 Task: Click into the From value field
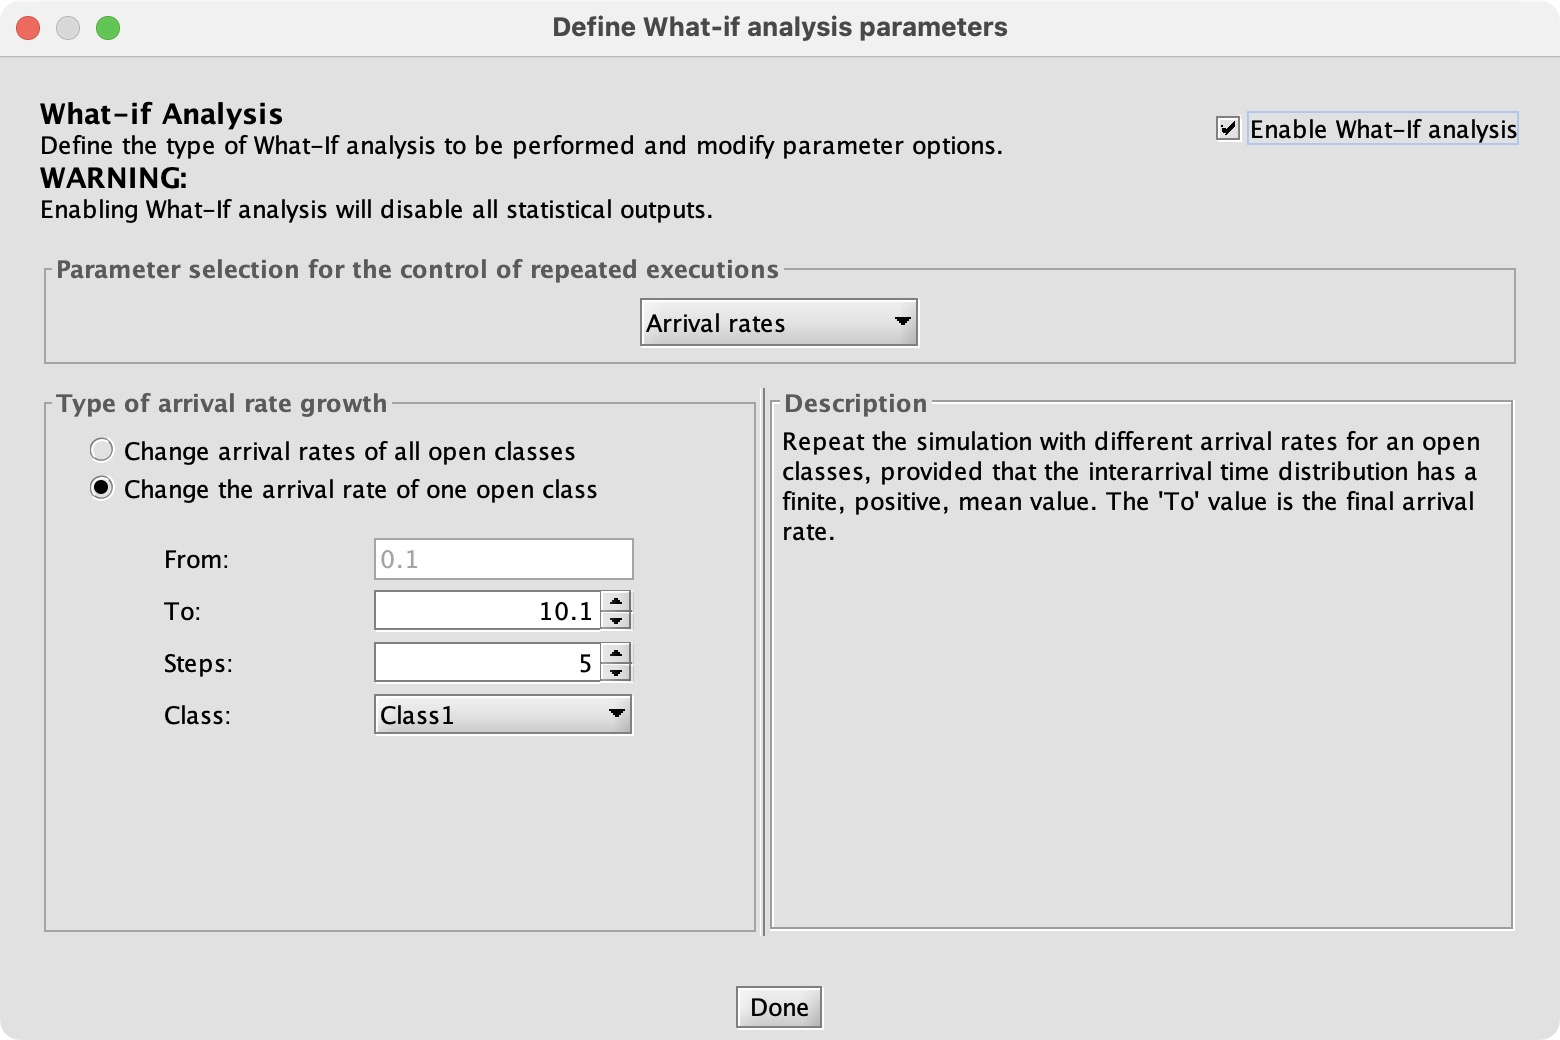pos(504,559)
